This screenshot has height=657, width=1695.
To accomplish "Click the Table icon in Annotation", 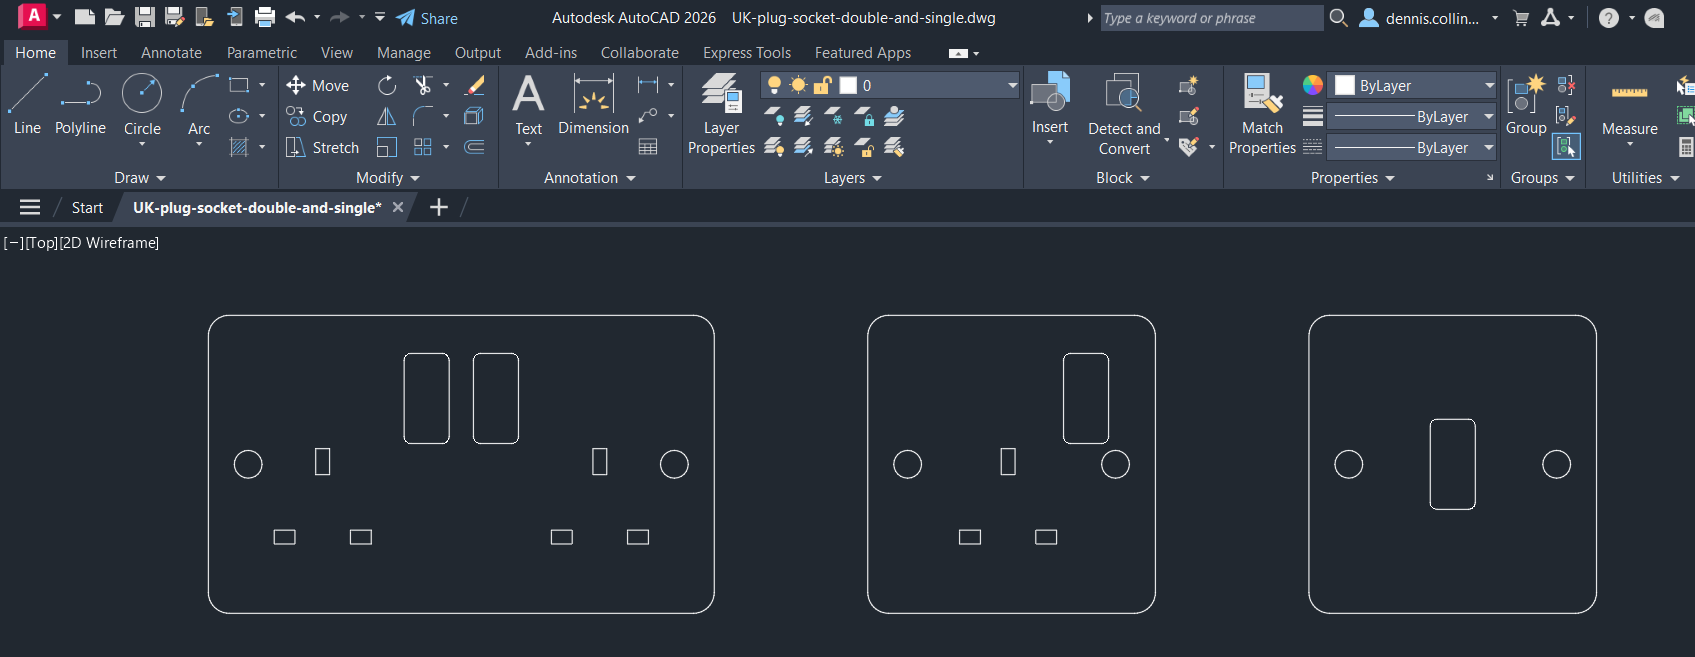I will [648, 147].
